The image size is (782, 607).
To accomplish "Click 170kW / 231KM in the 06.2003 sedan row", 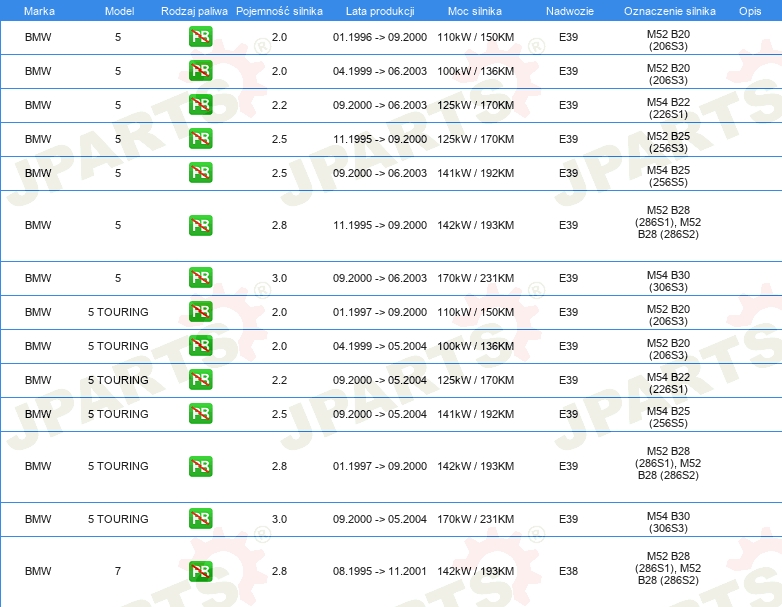I will tap(476, 278).
